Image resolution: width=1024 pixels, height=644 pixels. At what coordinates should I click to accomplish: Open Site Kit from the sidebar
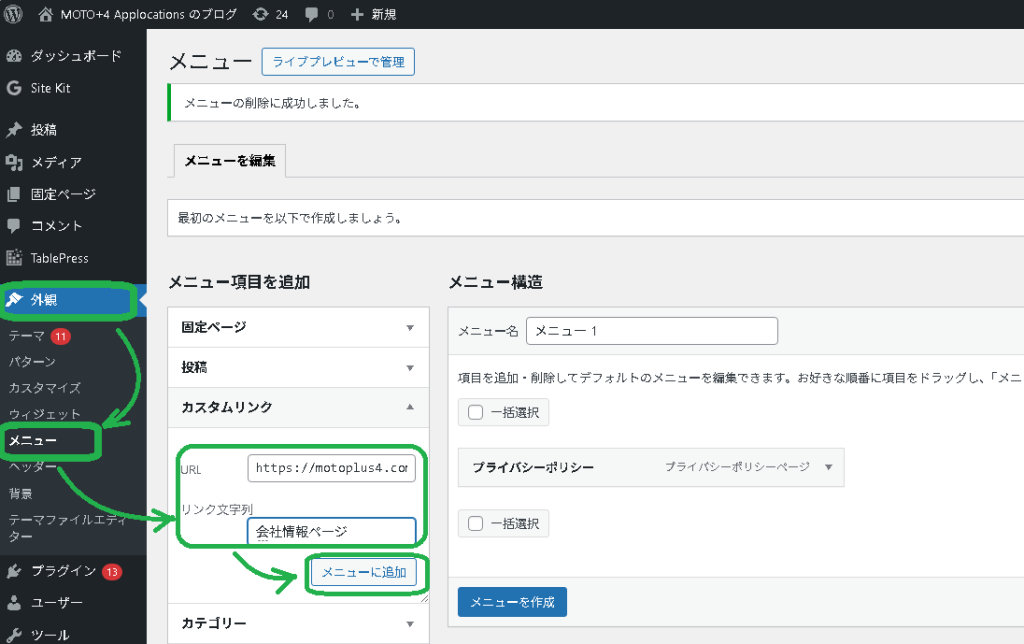(50, 88)
